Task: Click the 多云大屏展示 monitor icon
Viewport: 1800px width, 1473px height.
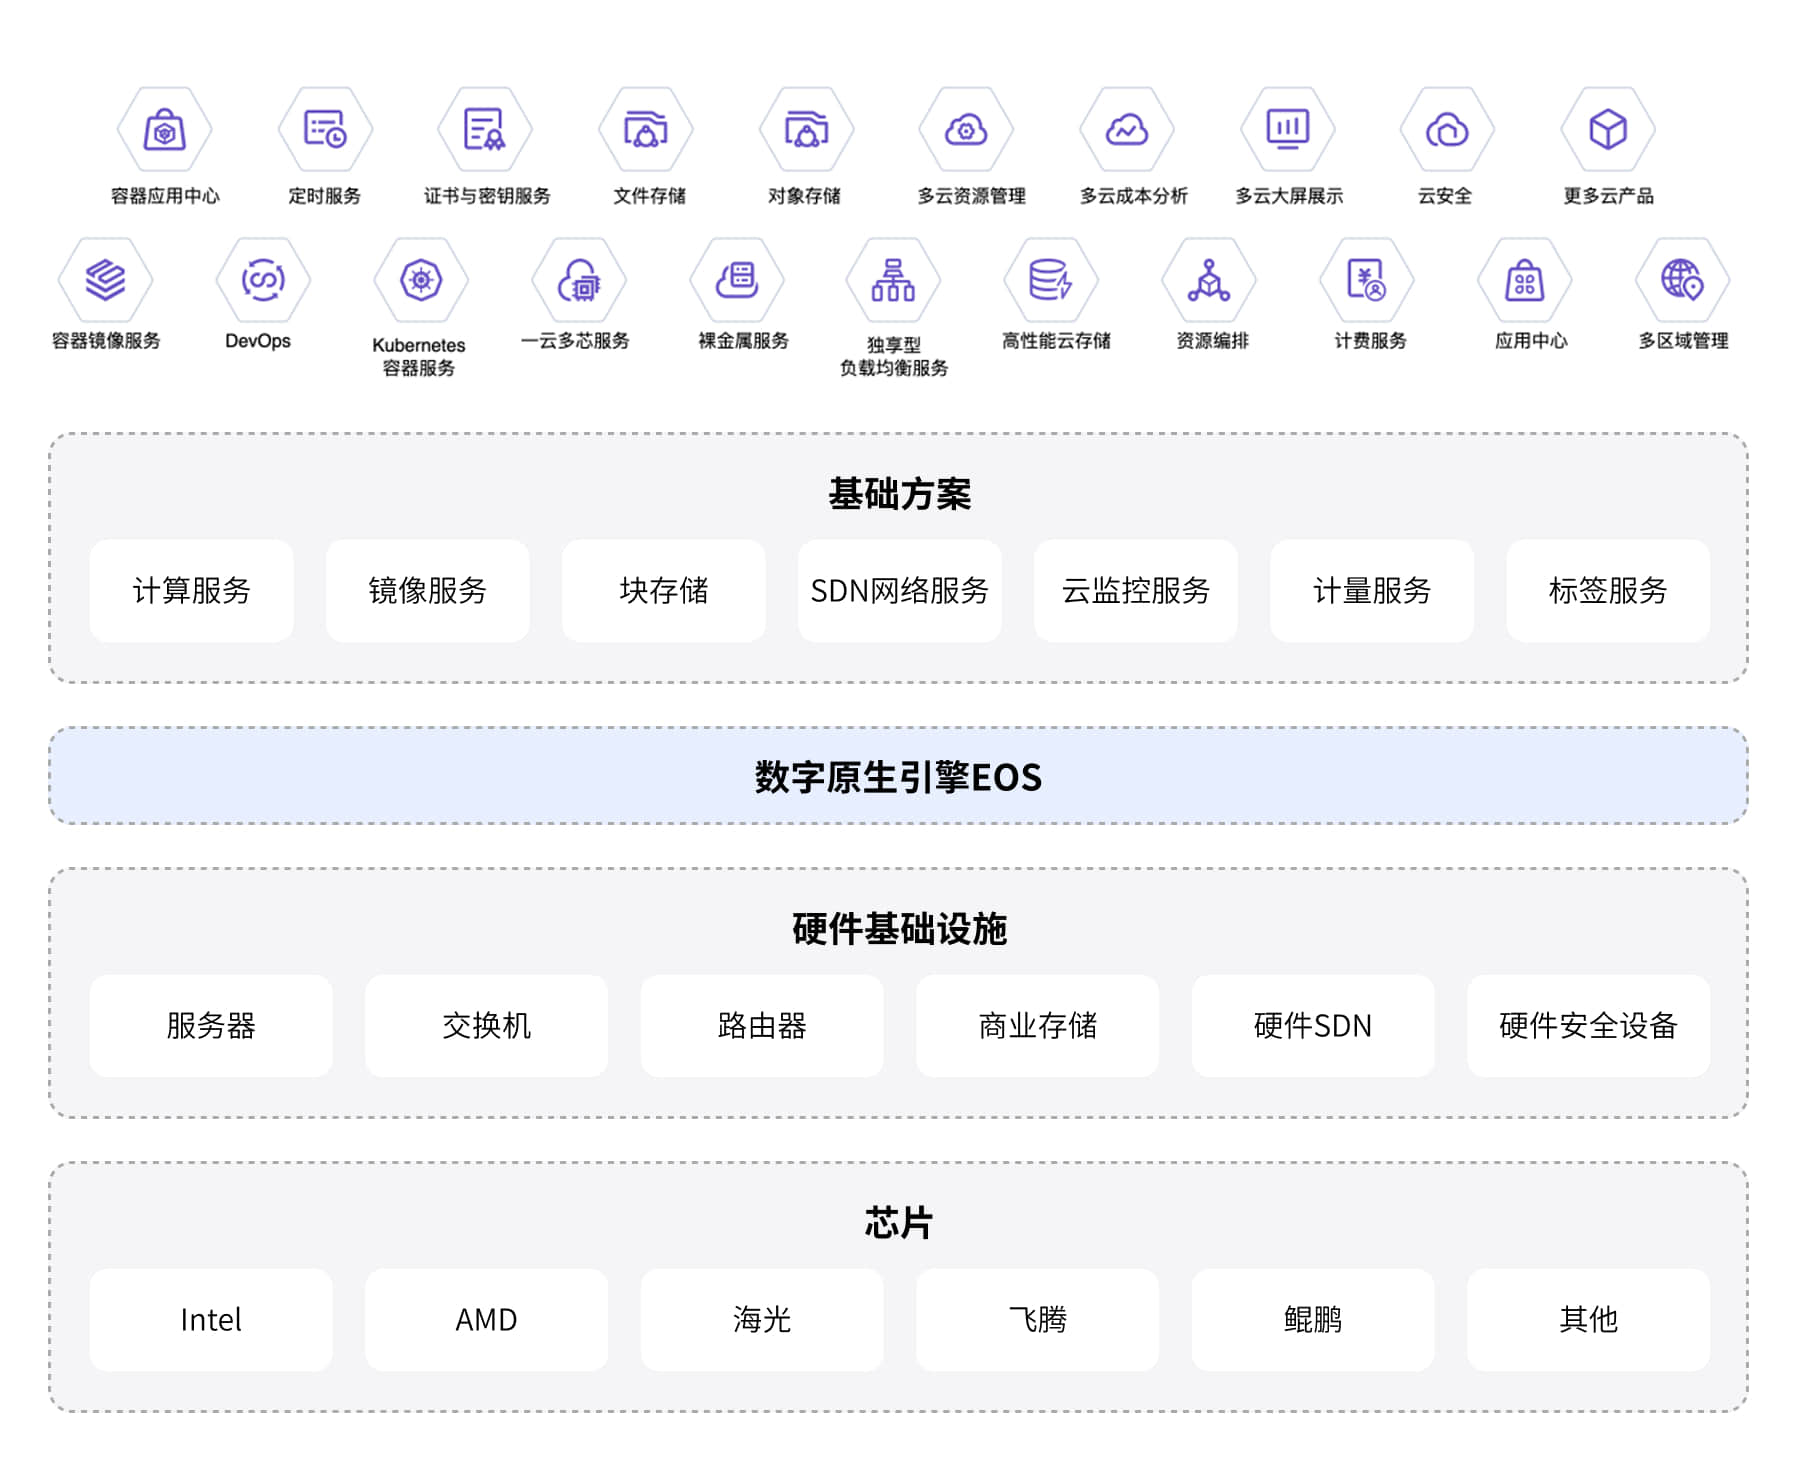Action: (x=1288, y=130)
